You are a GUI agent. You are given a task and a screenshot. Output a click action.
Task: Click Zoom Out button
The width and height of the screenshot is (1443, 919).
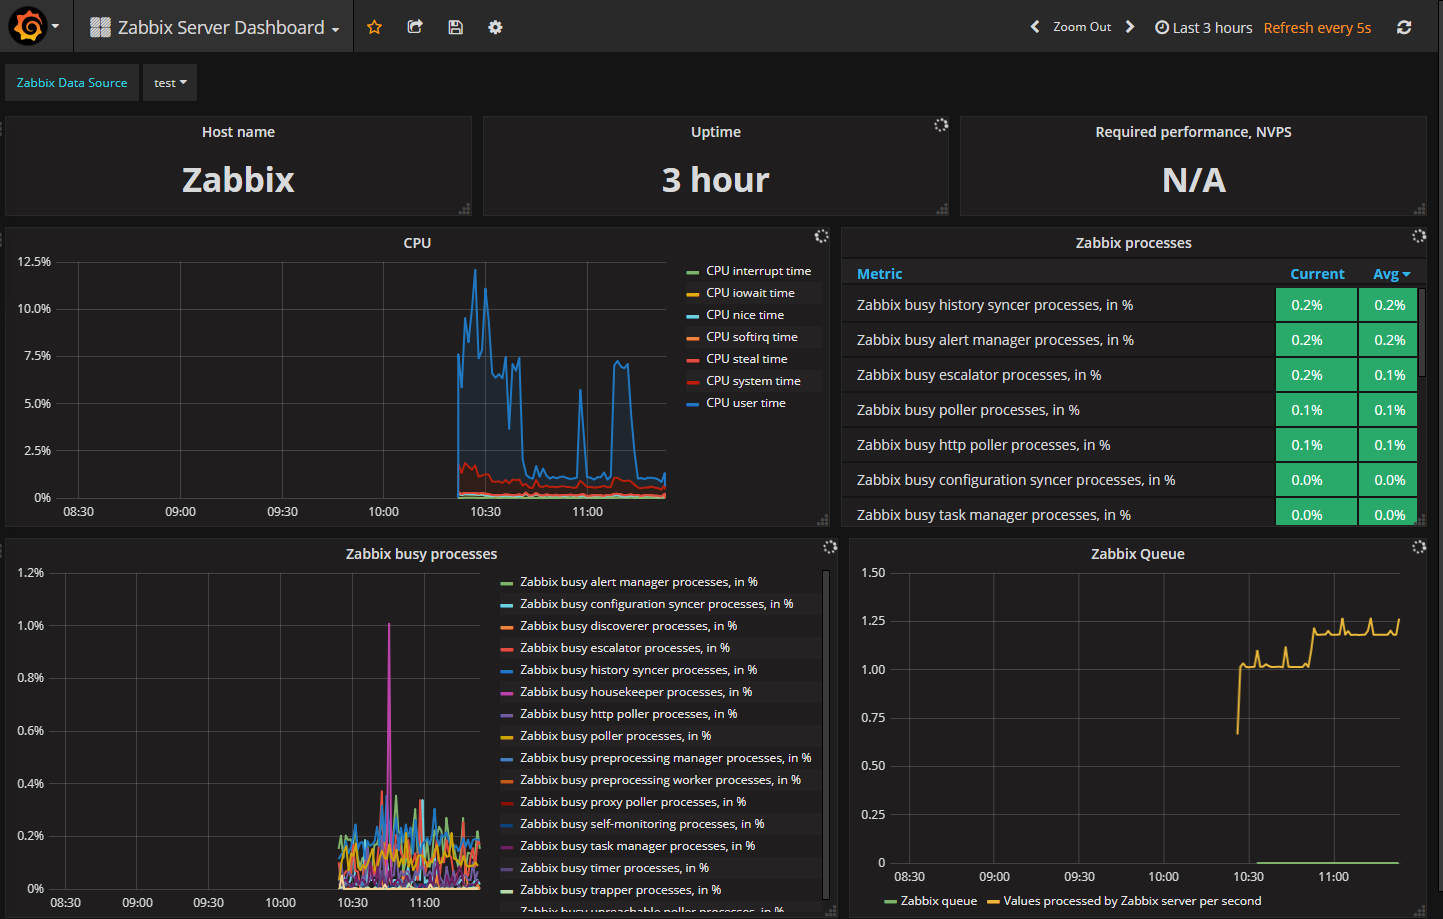[1082, 27]
